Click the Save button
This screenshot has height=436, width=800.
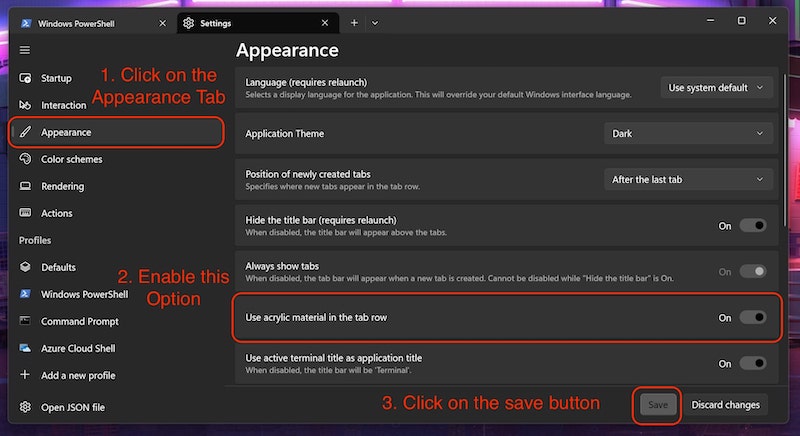658,405
